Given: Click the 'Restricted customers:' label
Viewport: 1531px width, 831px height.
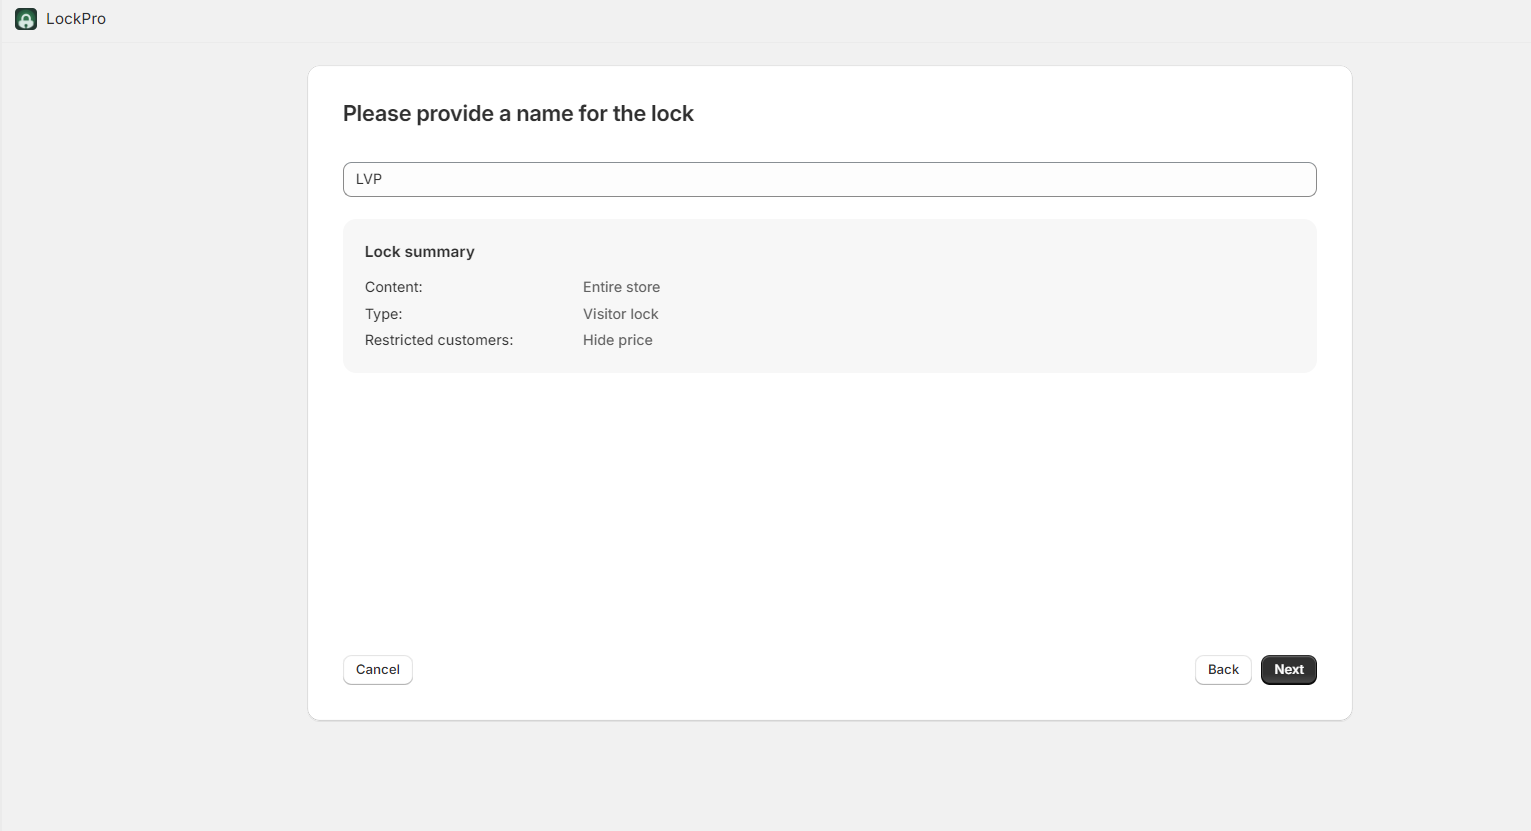Looking at the screenshot, I should point(438,340).
